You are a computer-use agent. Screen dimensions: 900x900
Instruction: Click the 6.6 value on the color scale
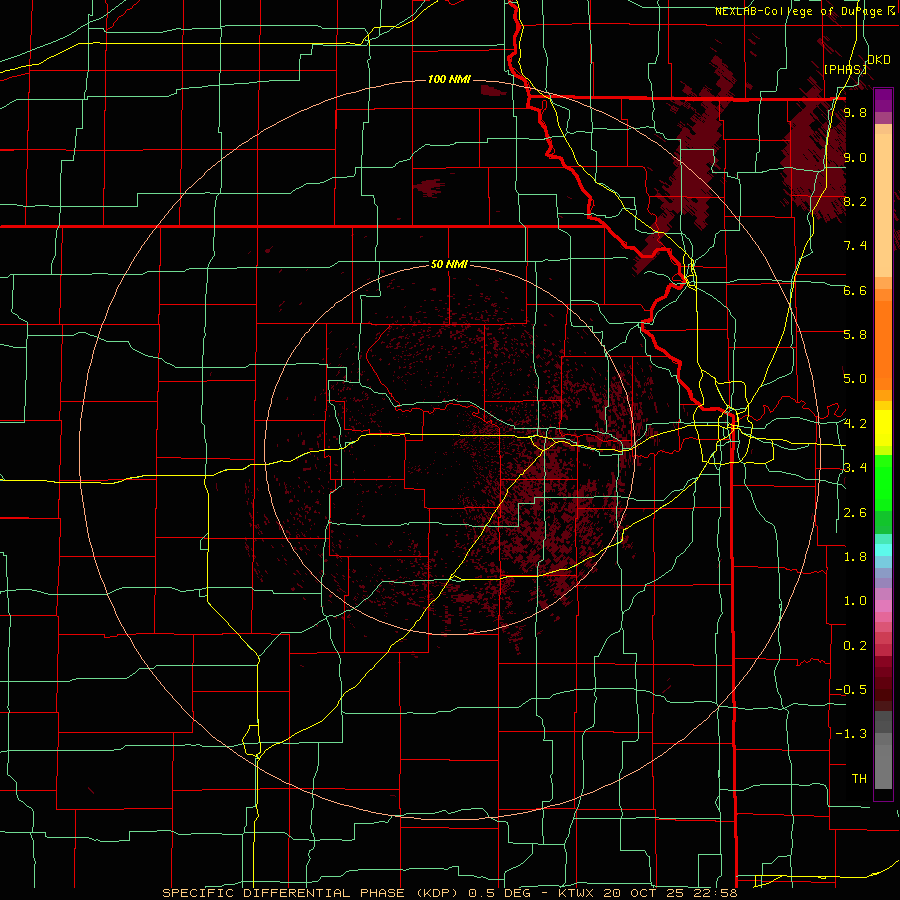point(855,290)
